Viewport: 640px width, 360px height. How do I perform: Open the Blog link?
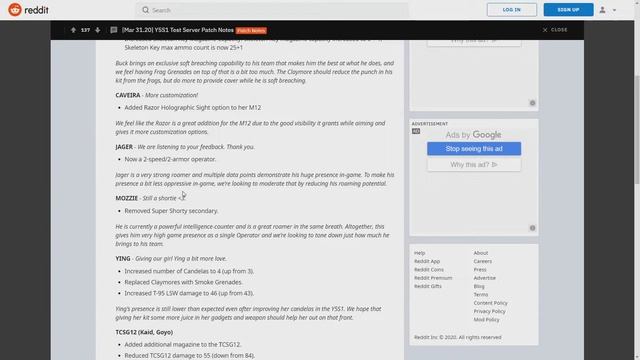(x=479, y=287)
